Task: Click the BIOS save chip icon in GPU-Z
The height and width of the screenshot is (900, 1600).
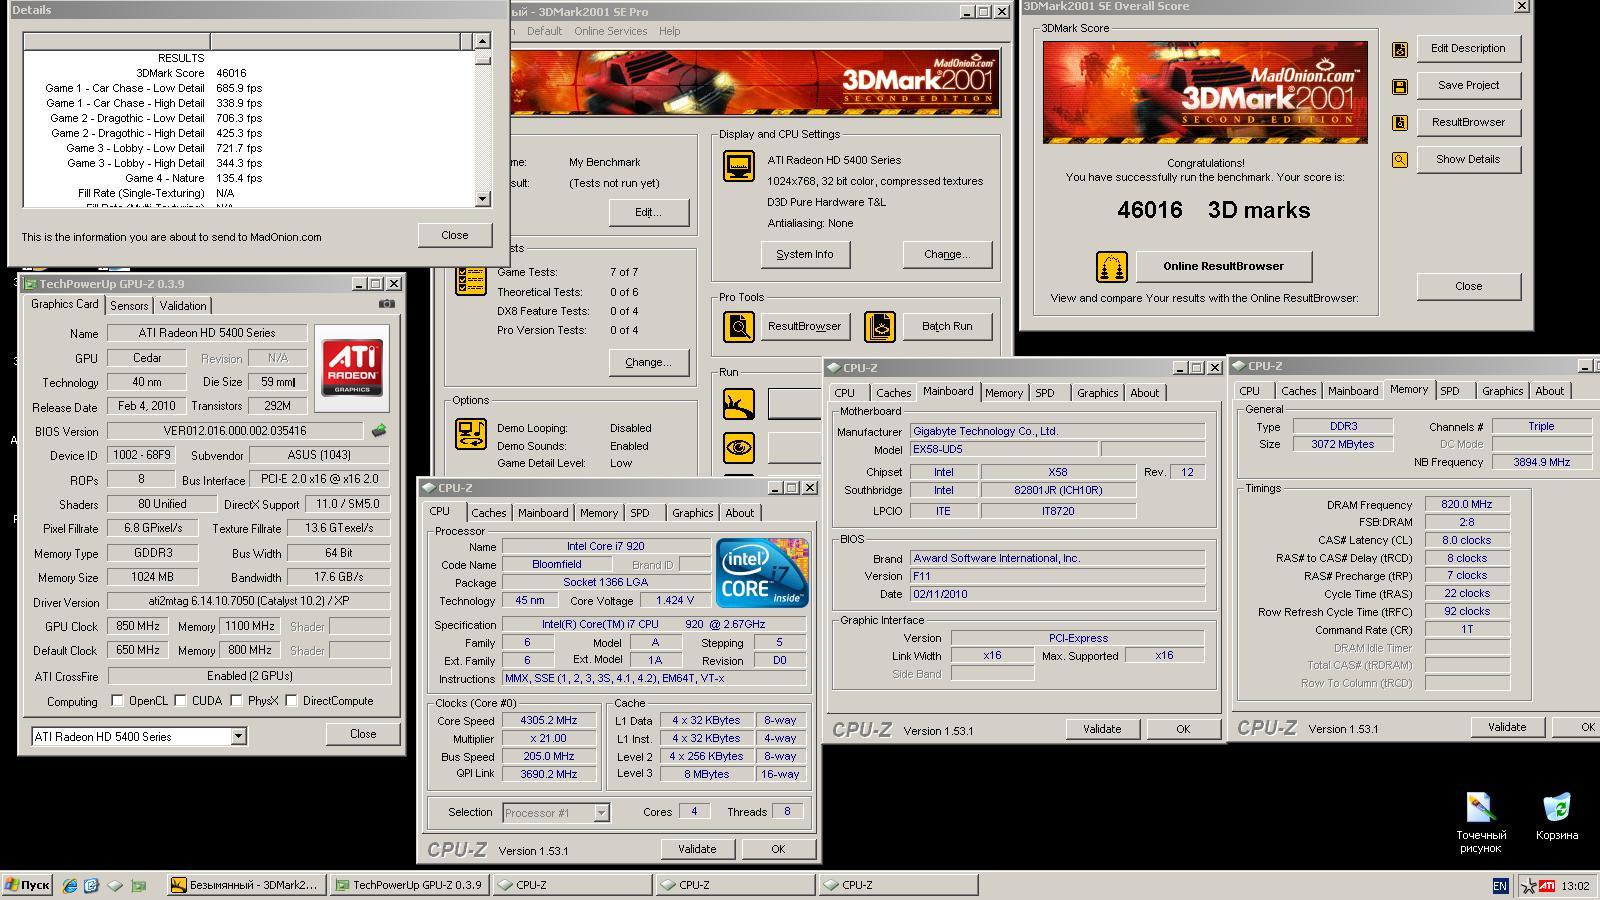Action: (378, 431)
